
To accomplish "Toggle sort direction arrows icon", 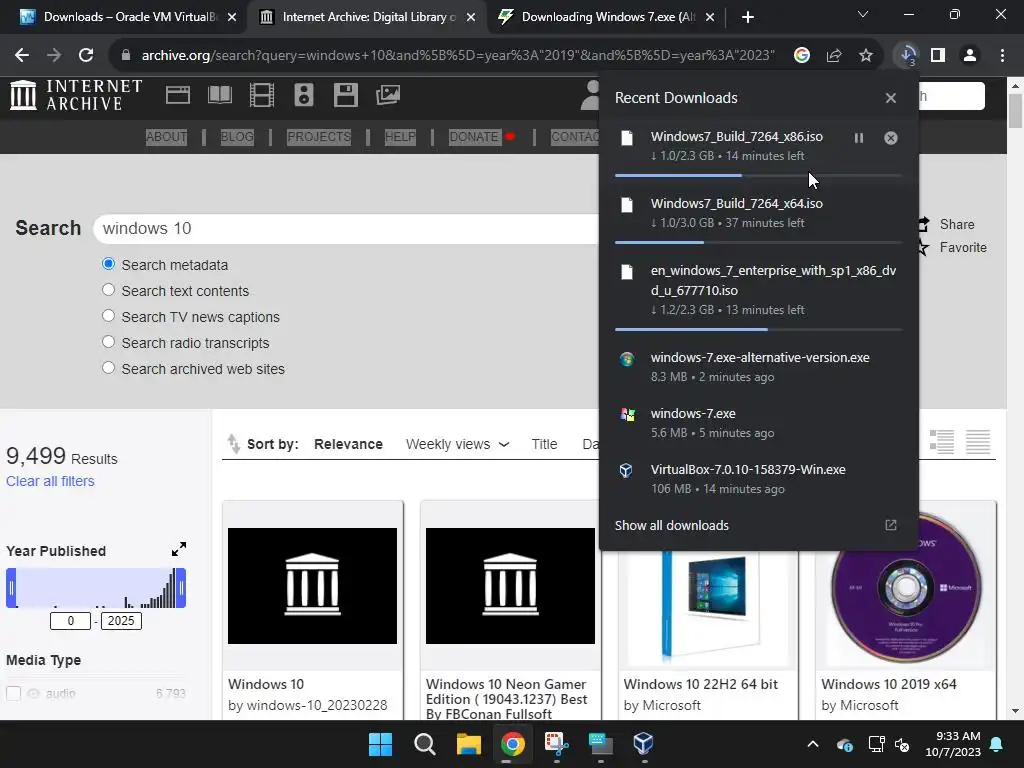I will coord(233,443).
